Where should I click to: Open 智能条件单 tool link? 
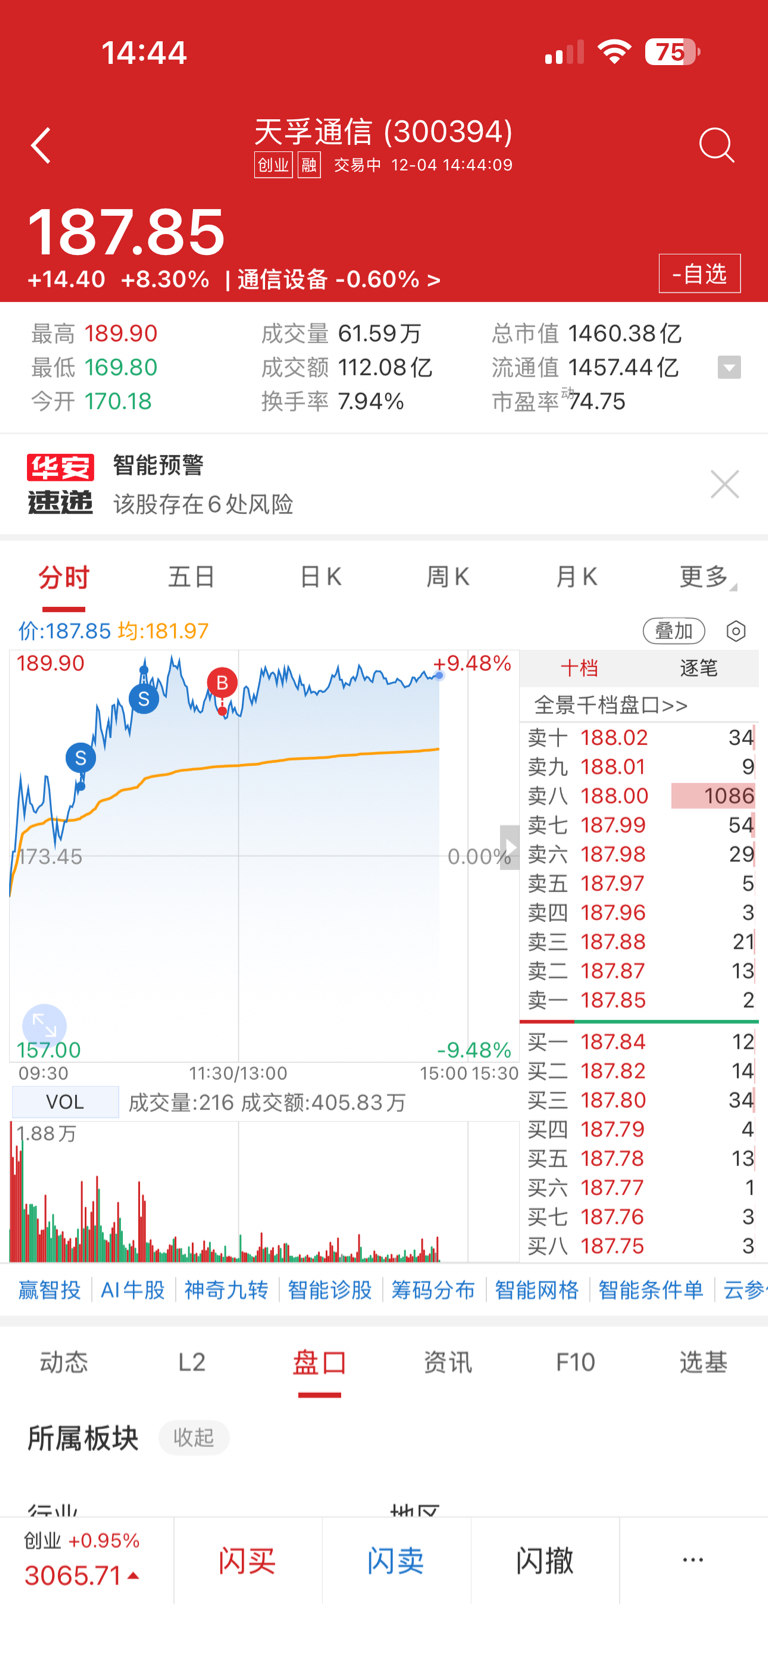[x=651, y=1290]
